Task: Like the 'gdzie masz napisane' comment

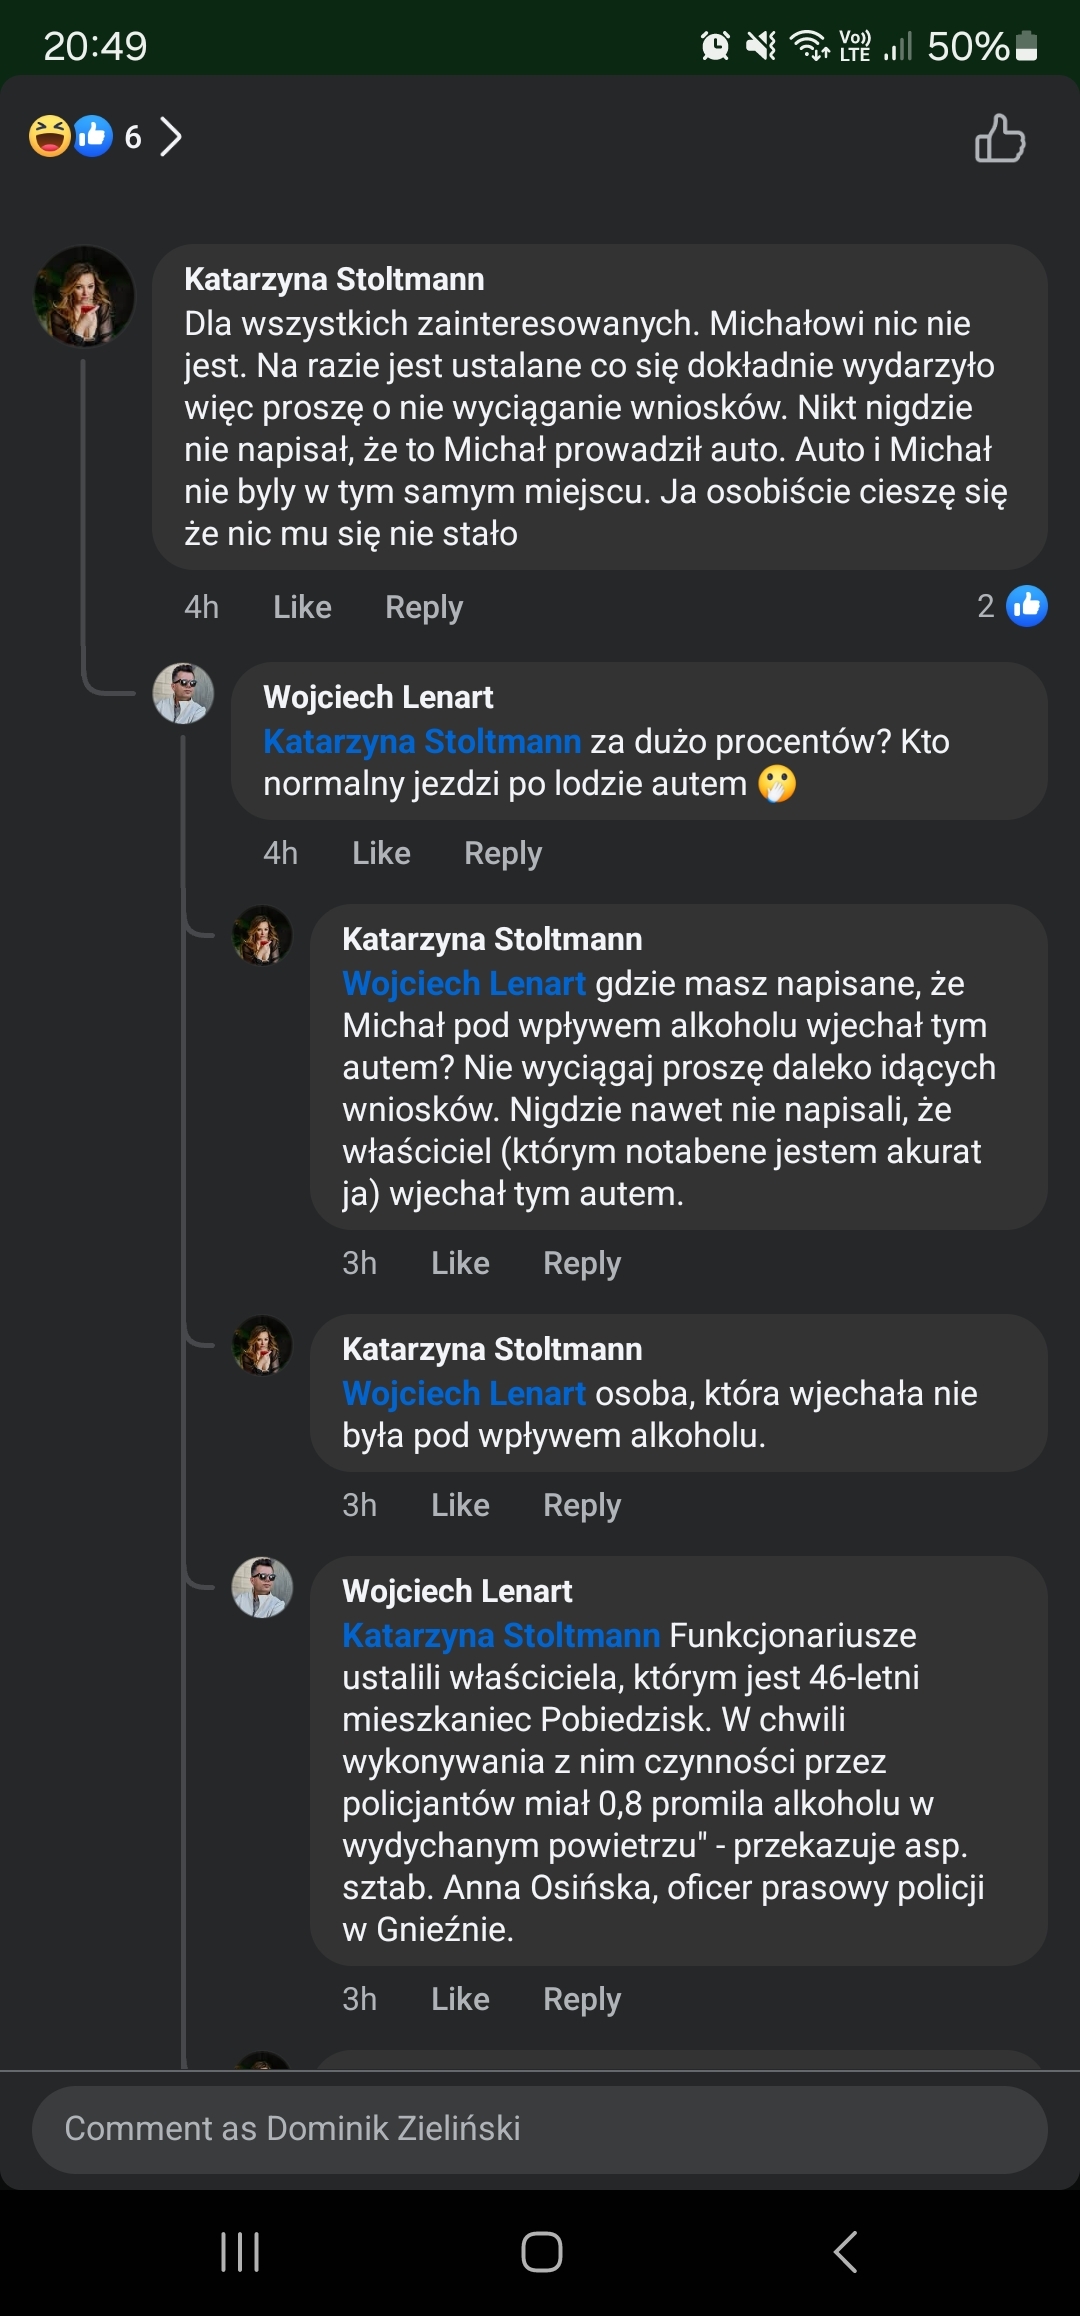Action: coord(460,1263)
